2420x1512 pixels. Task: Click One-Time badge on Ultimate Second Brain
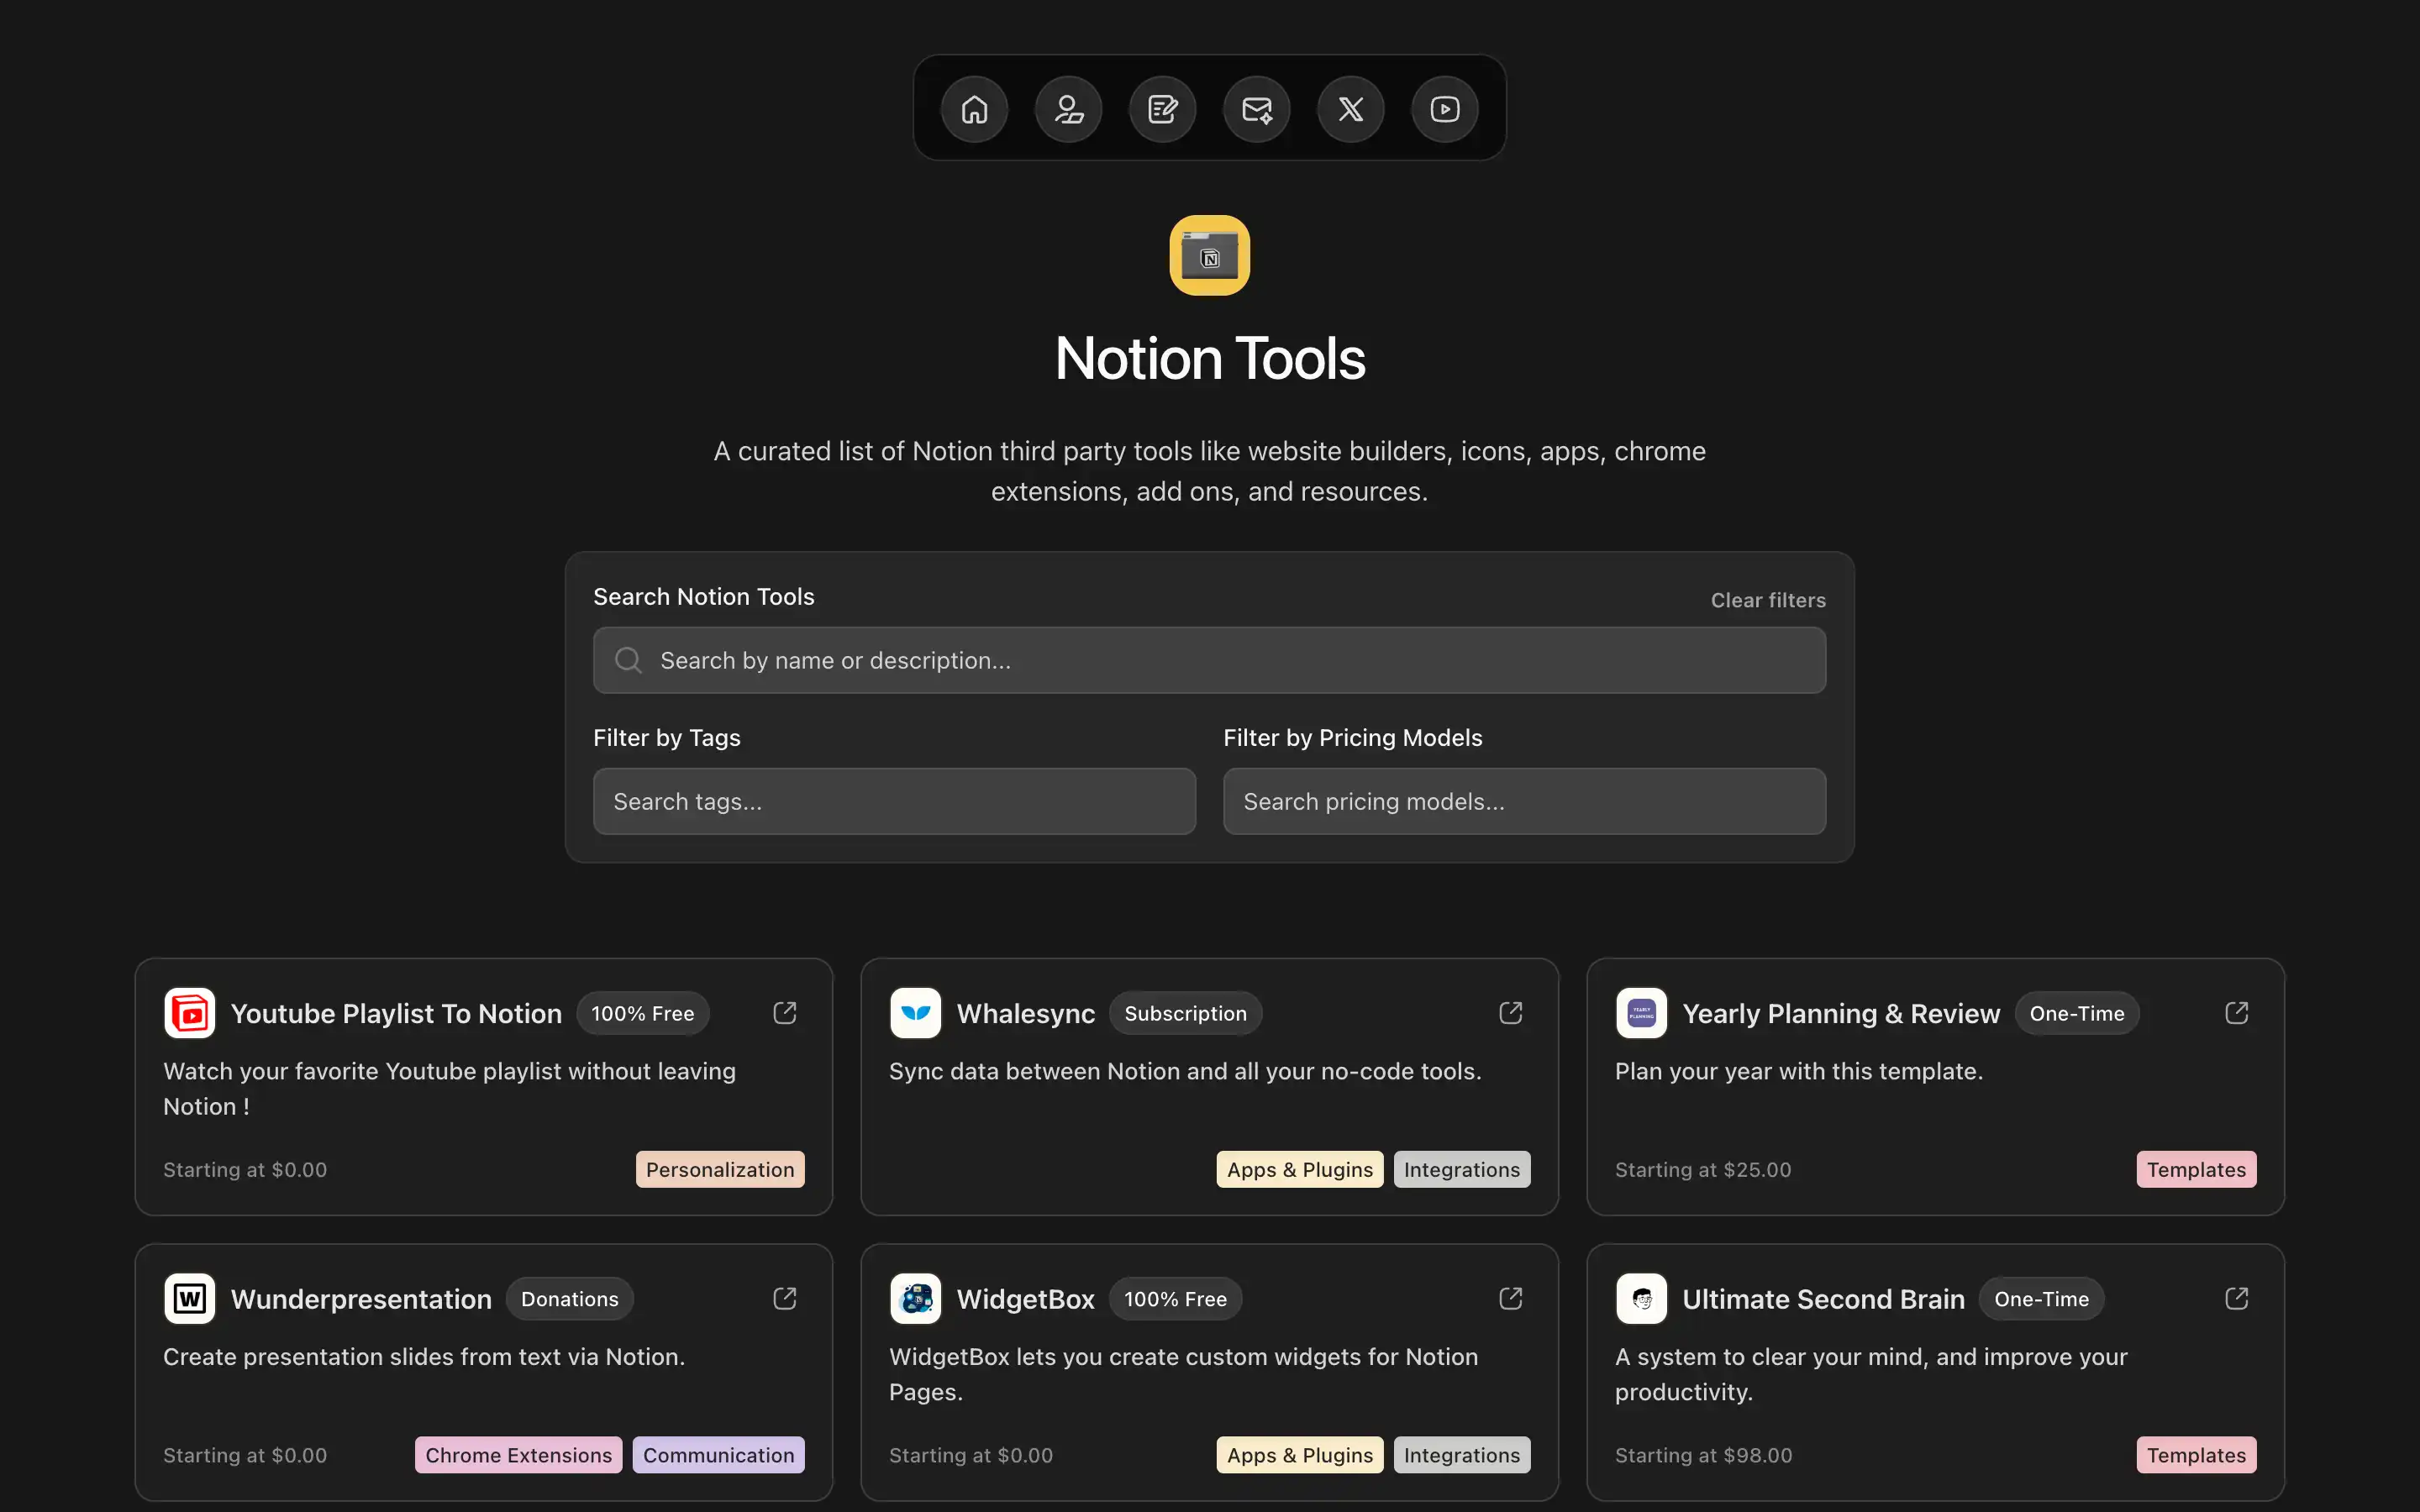[2041, 1298]
